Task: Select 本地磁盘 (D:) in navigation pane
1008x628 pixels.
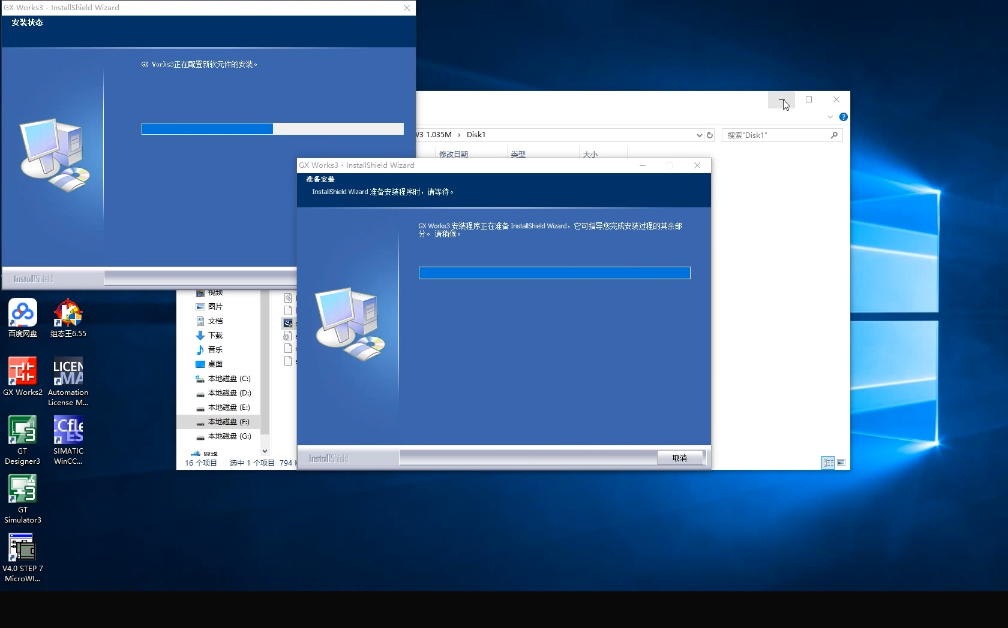Action: click(223, 393)
